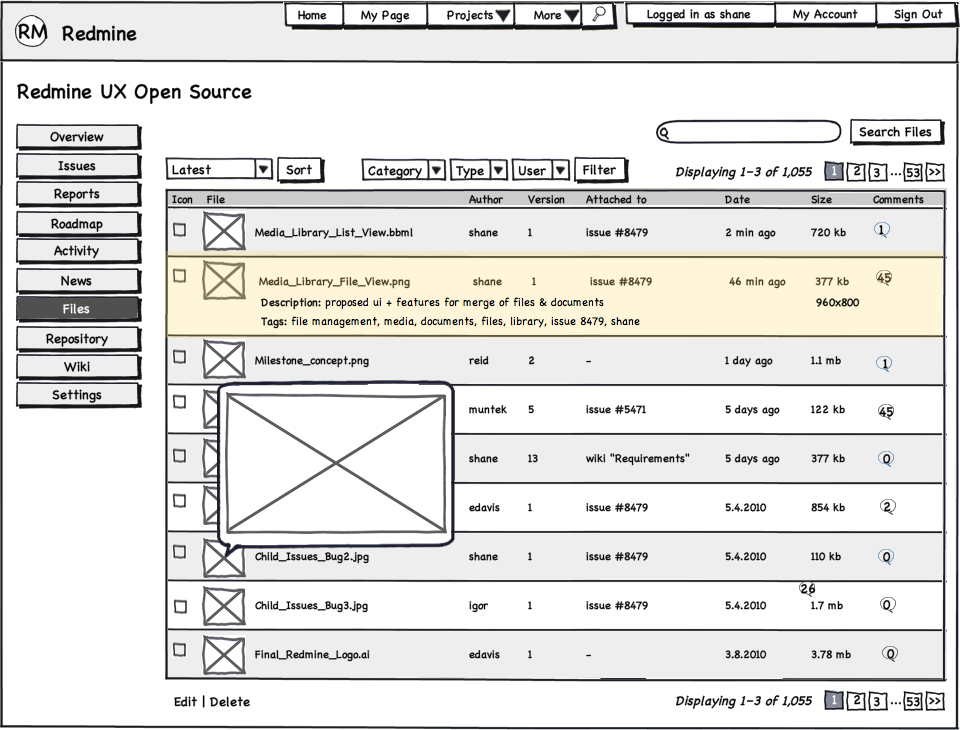Image resolution: width=960 pixels, height=730 pixels.
Task: Open the Repository sidebar tab
Action: coord(77,339)
